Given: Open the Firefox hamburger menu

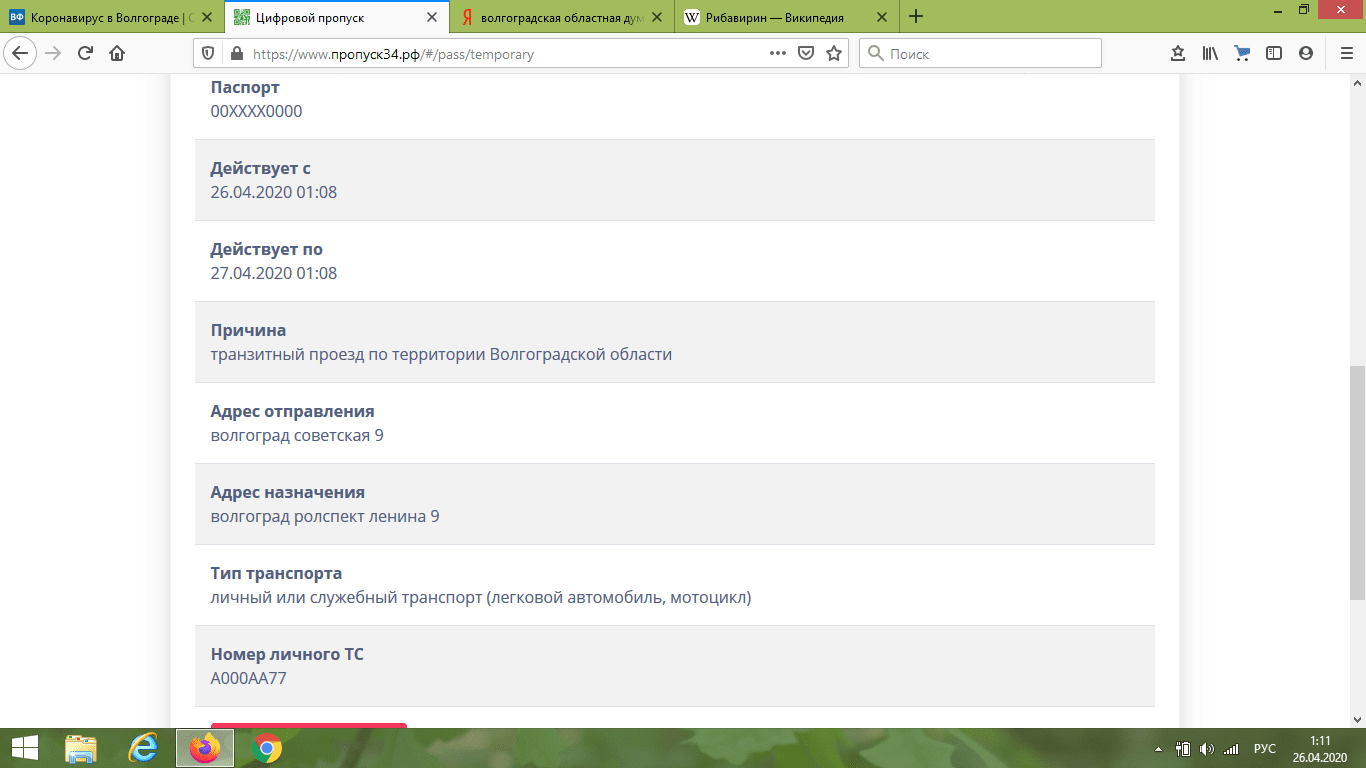Looking at the screenshot, I should click(1346, 54).
